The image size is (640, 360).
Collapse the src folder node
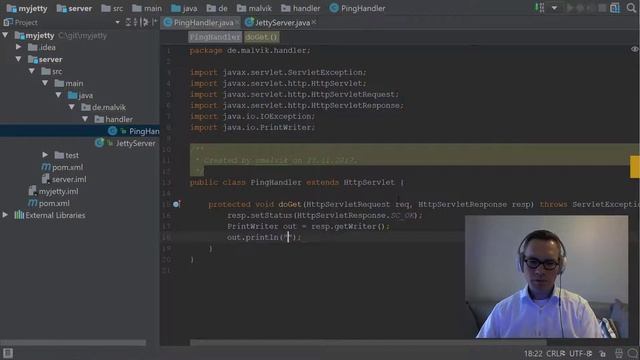[x=32, y=71]
